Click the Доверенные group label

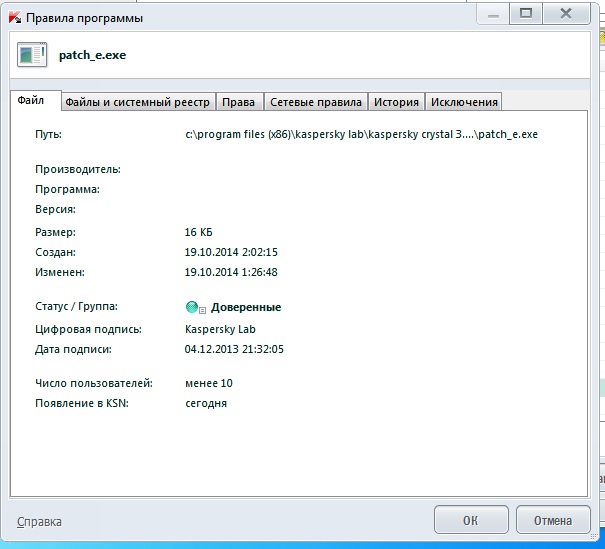pos(245,308)
